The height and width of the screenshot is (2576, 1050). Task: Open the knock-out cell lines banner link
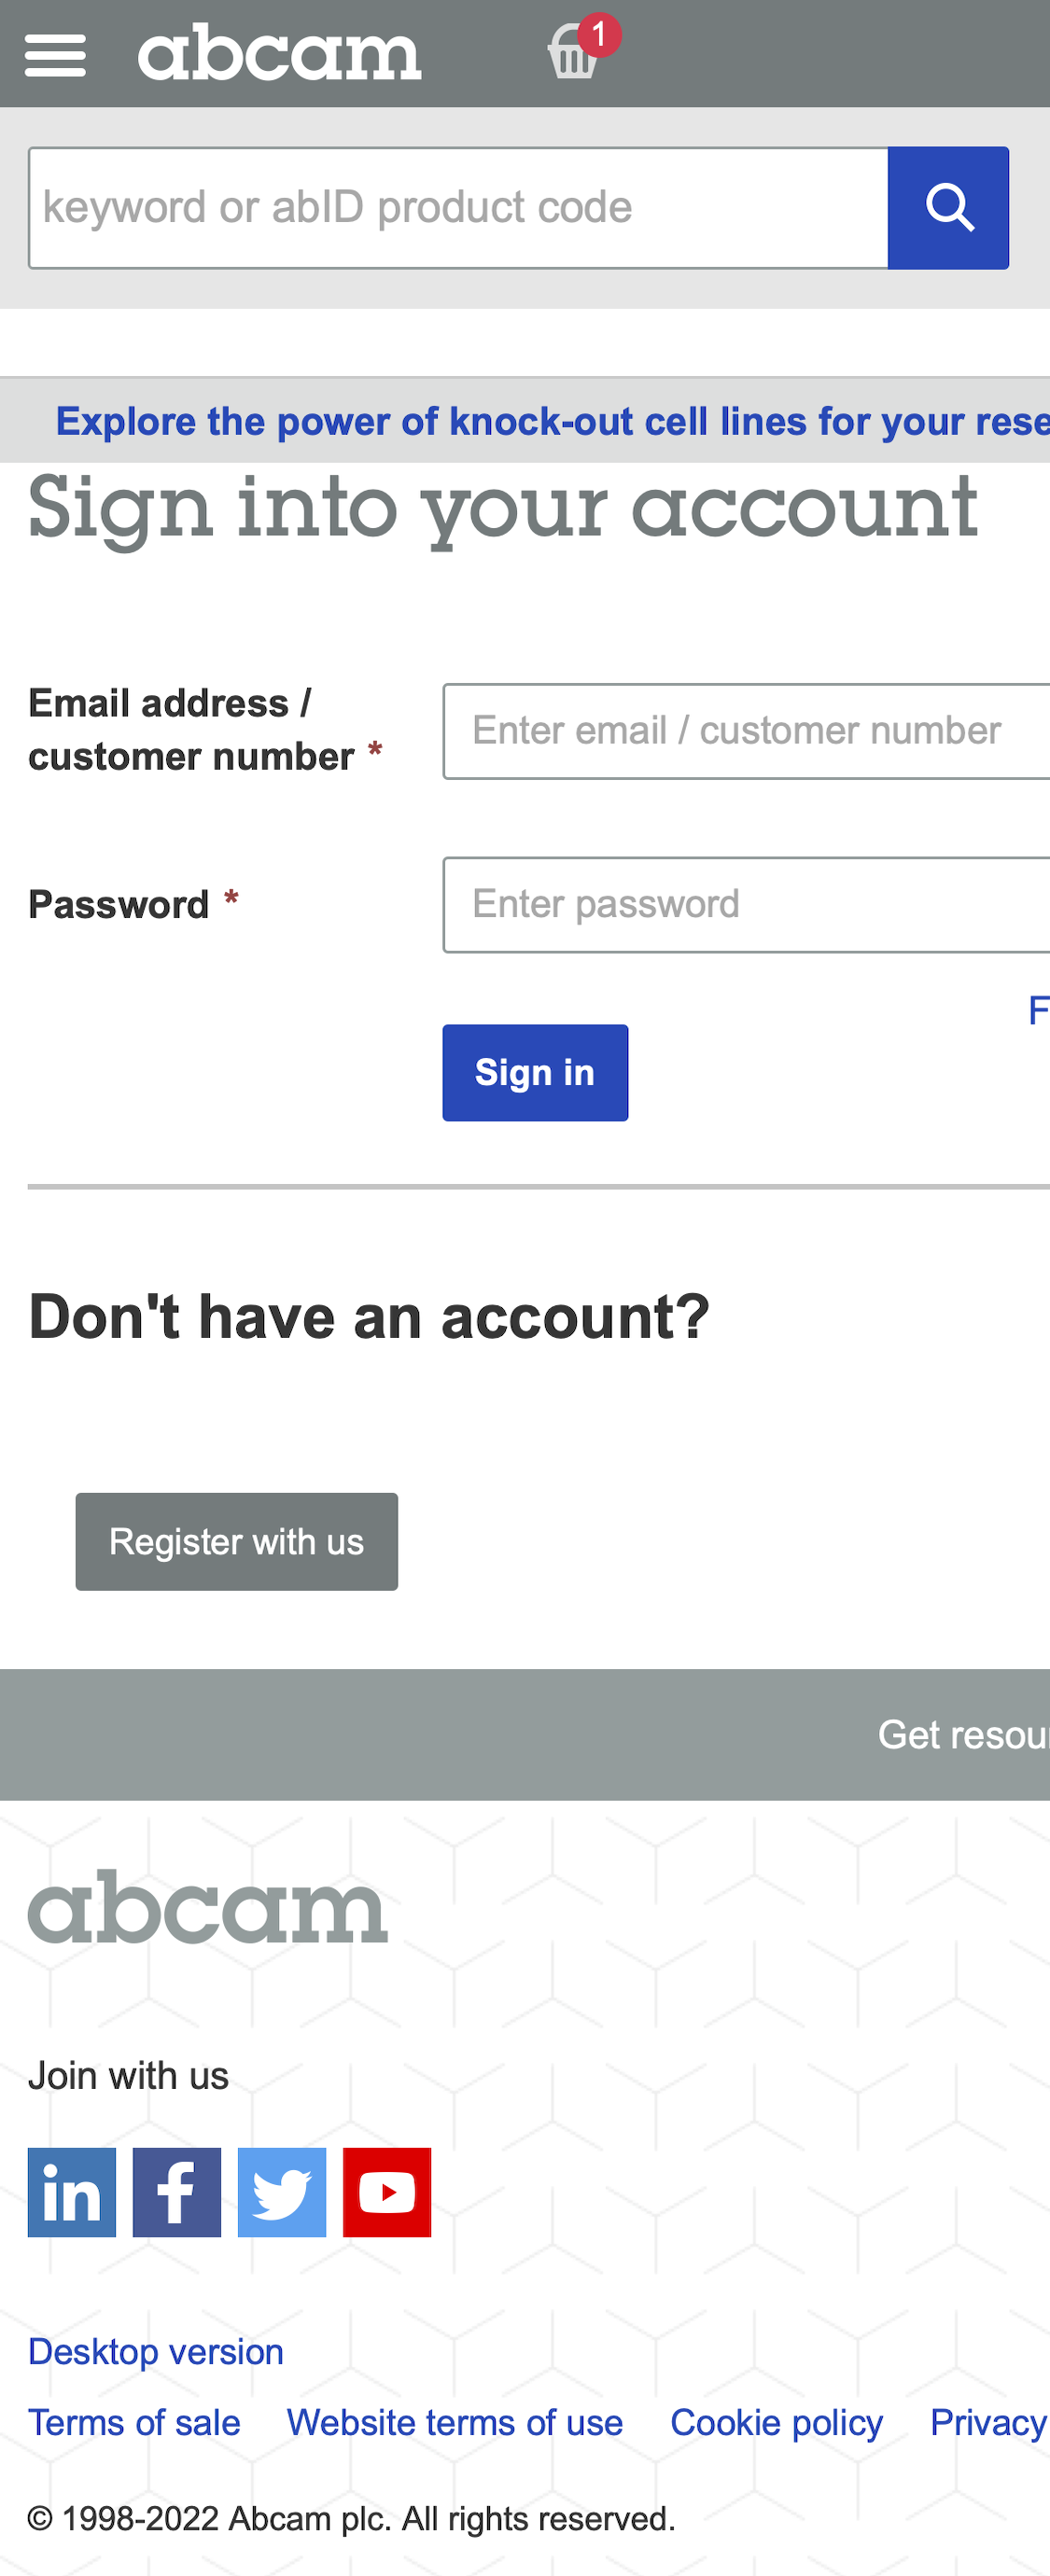[524, 421]
